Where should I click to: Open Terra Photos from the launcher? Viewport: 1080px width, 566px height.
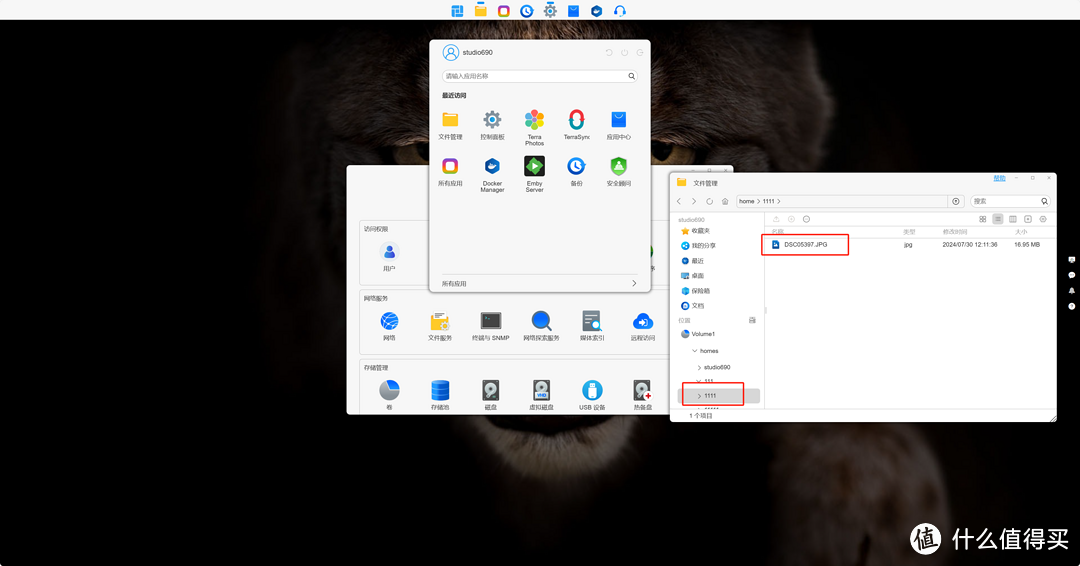(534, 120)
